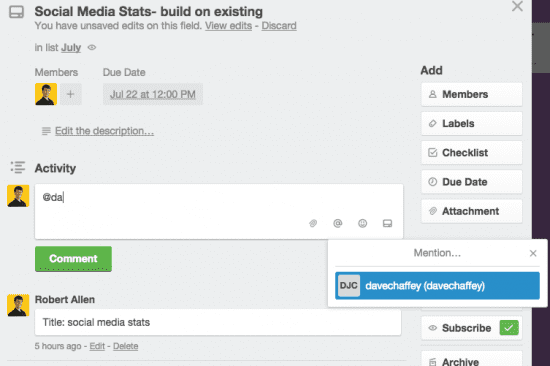The height and width of the screenshot is (366, 550).
Task: Close the Mention popup
Action: [533, 253]
